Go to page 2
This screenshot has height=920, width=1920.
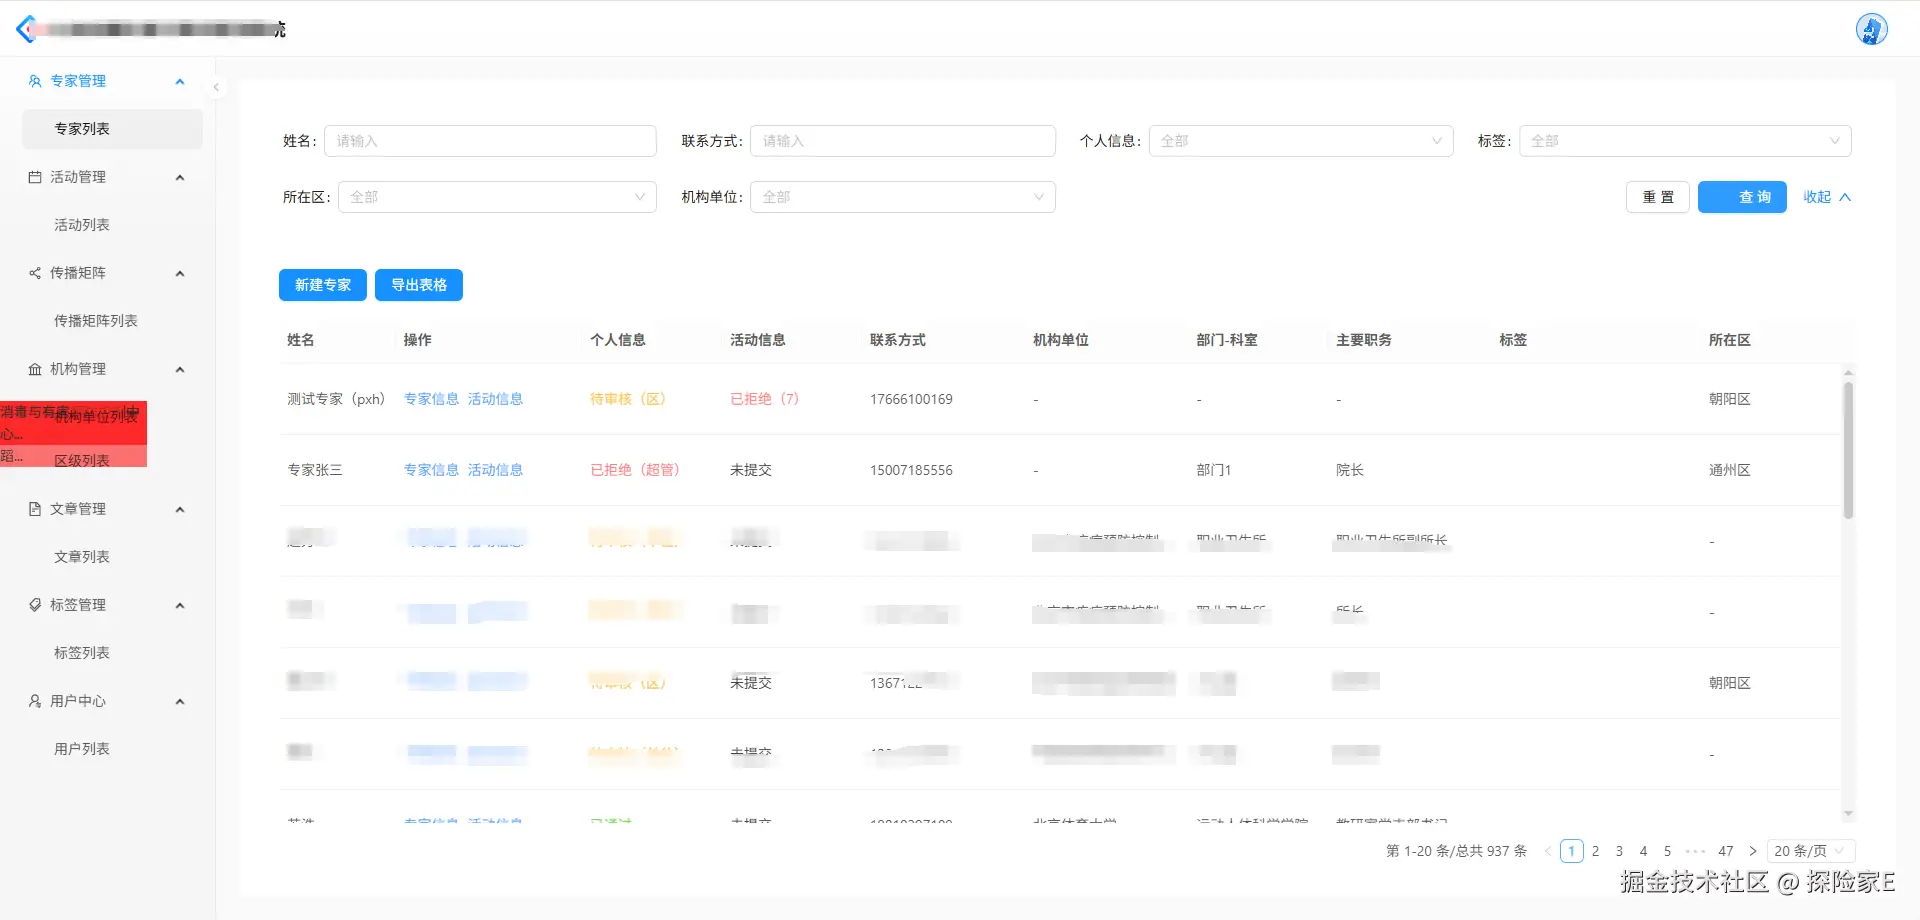(1596, 851)
